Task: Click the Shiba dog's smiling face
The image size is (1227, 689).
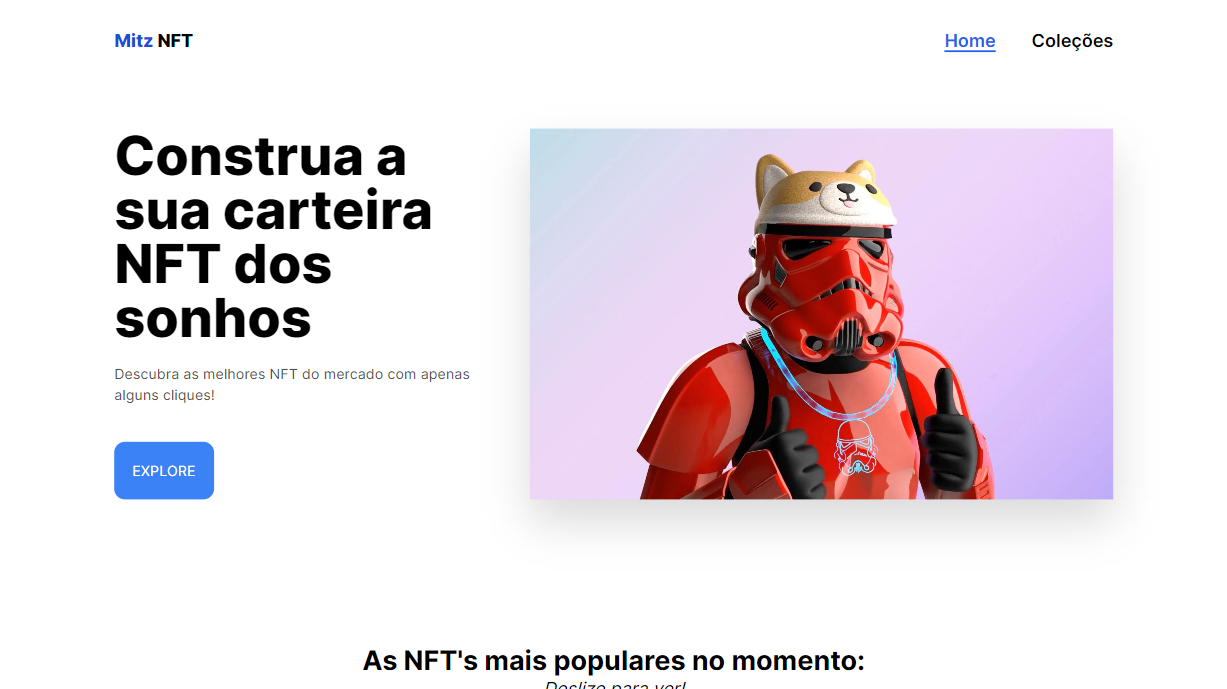Action: 846,196
